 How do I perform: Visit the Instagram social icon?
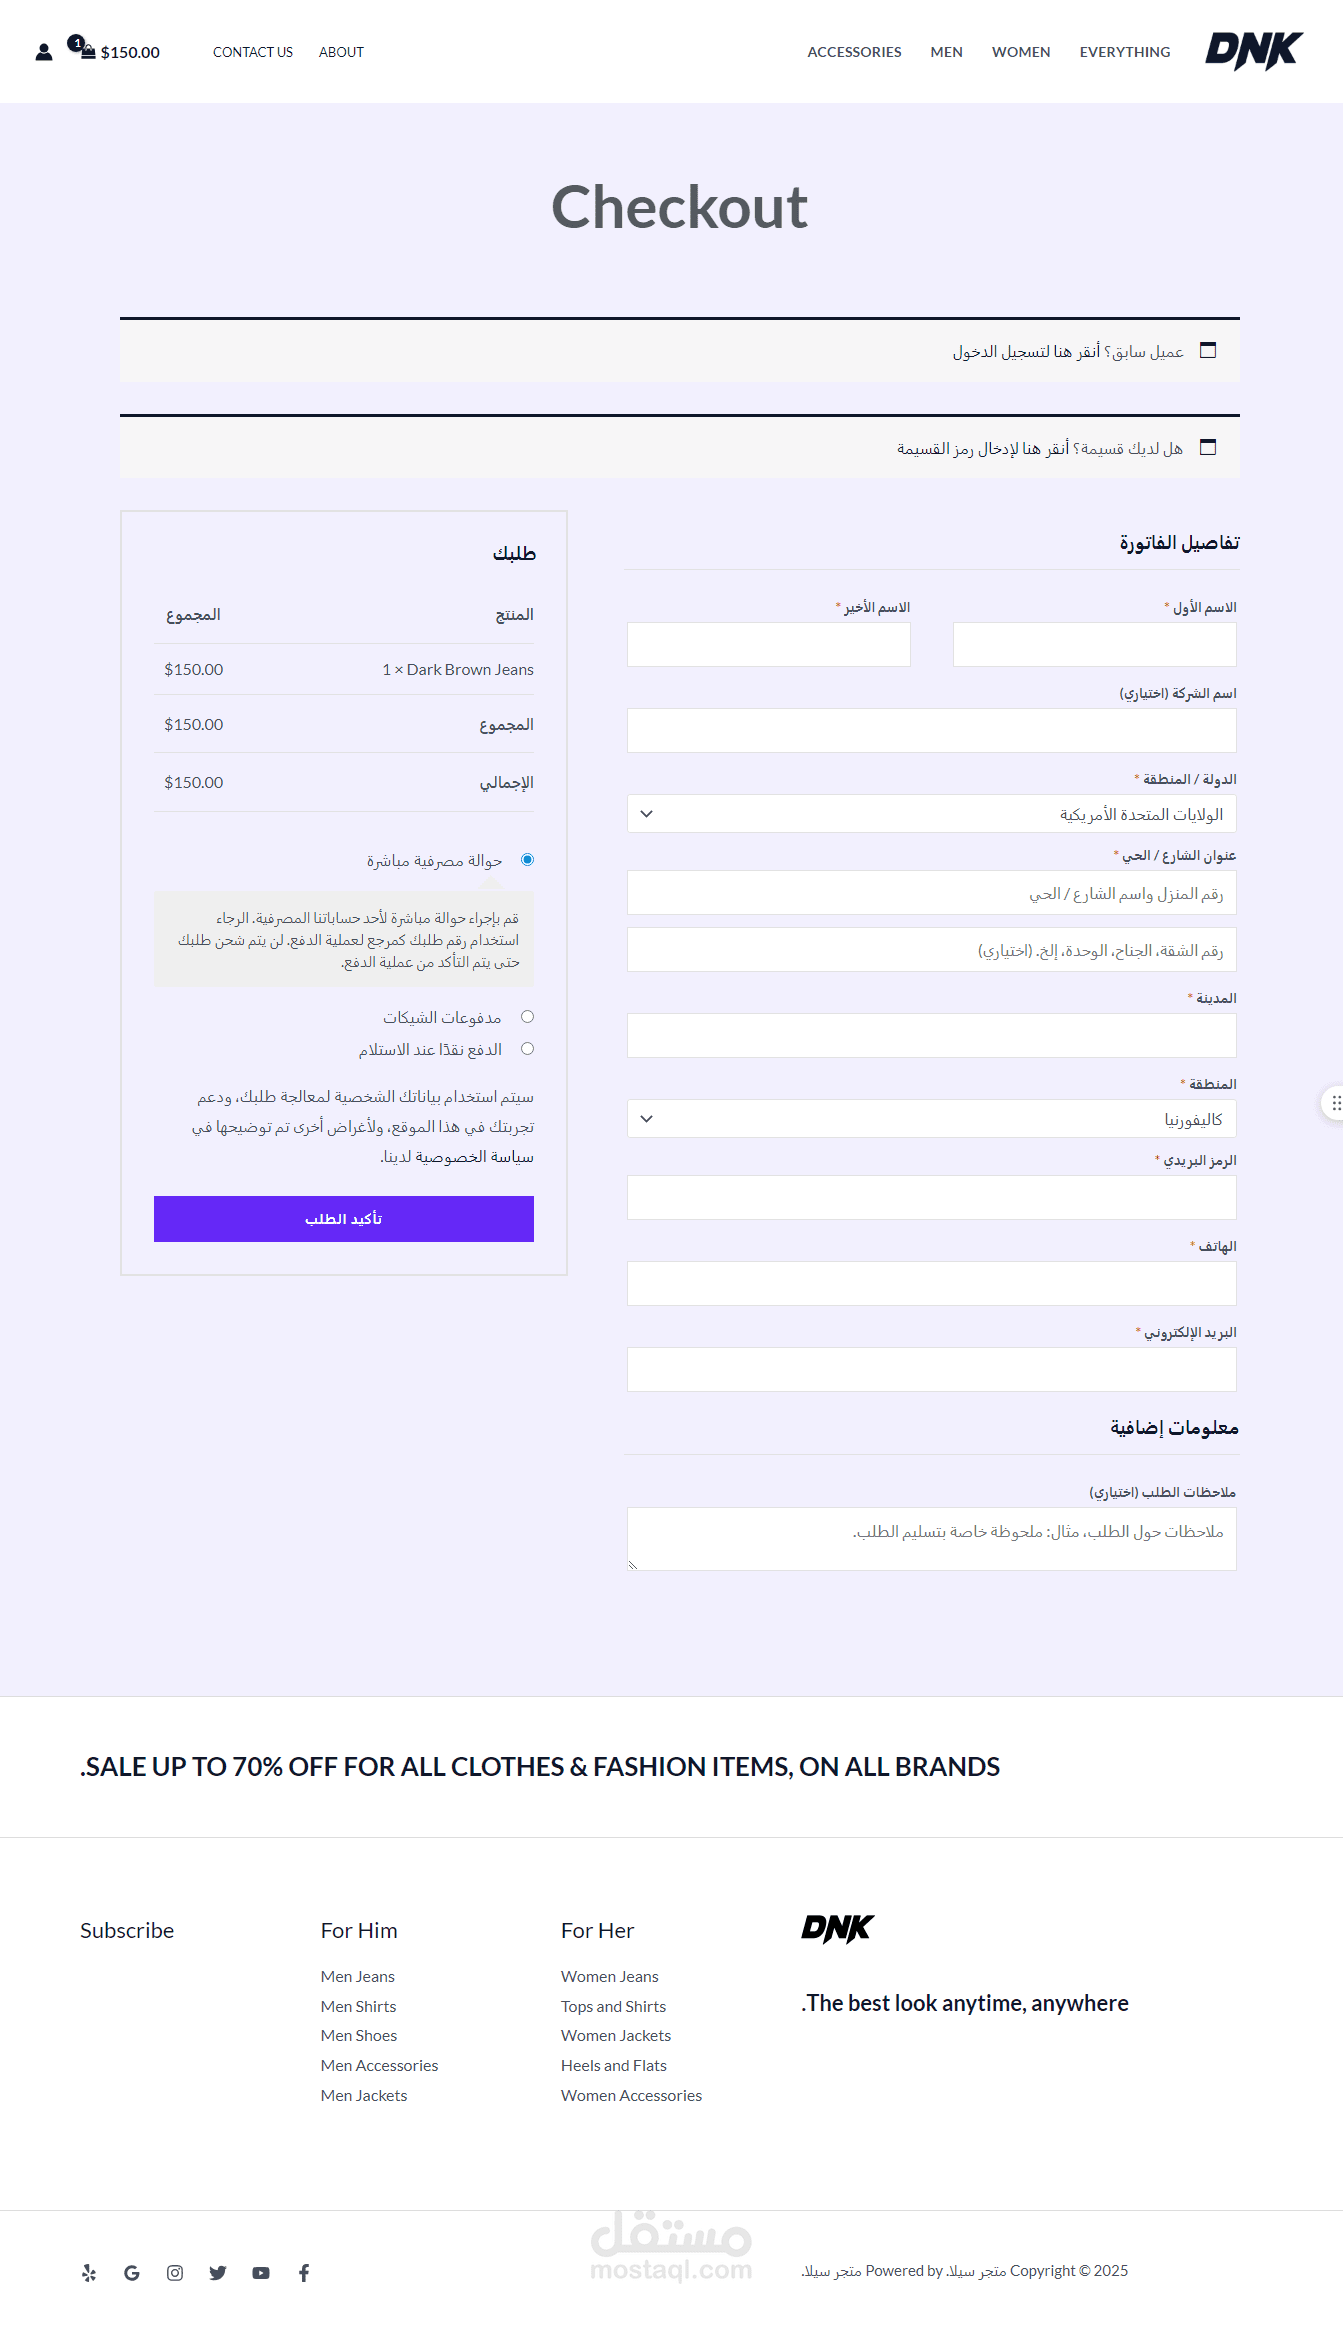(x=175, y=2273)
